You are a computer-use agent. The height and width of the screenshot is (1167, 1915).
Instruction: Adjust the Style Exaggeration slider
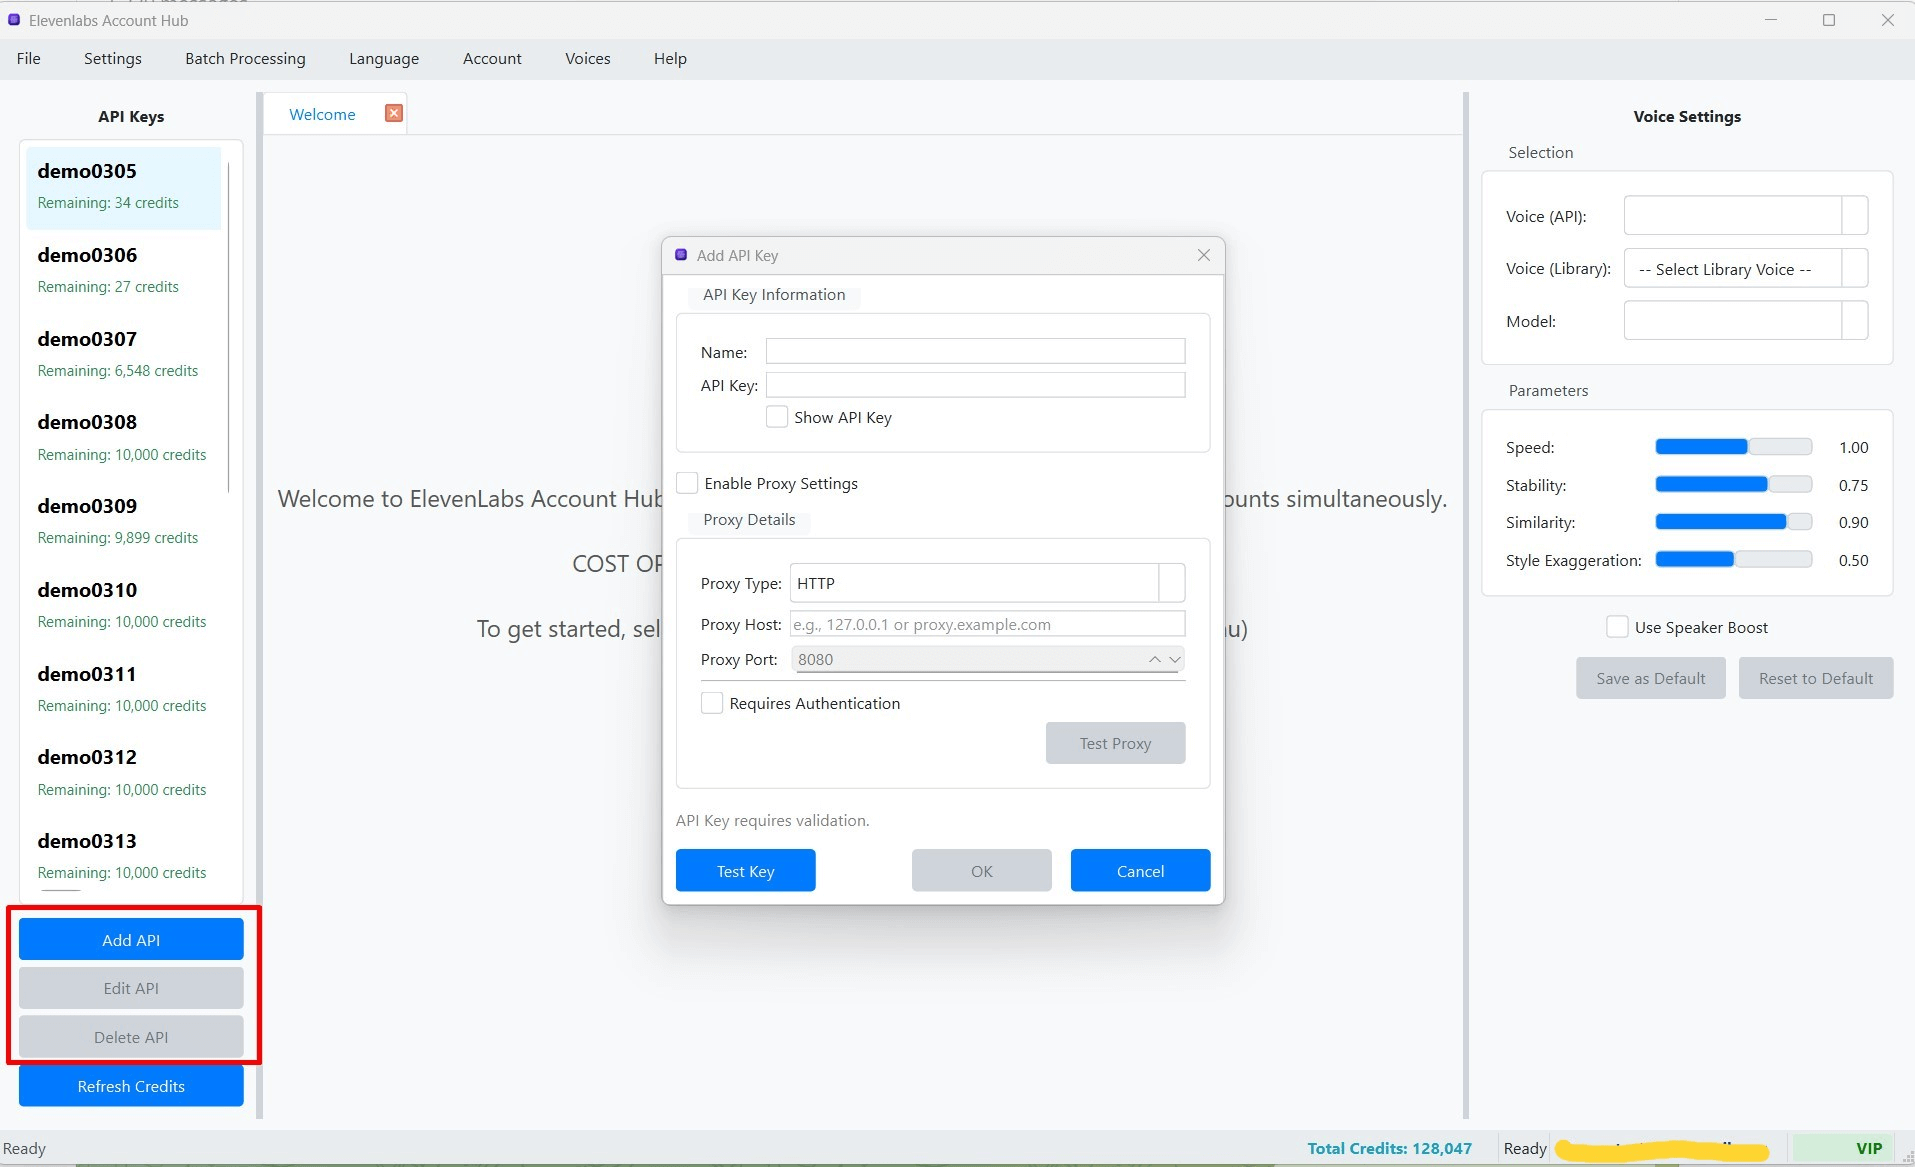(1734, 560)
